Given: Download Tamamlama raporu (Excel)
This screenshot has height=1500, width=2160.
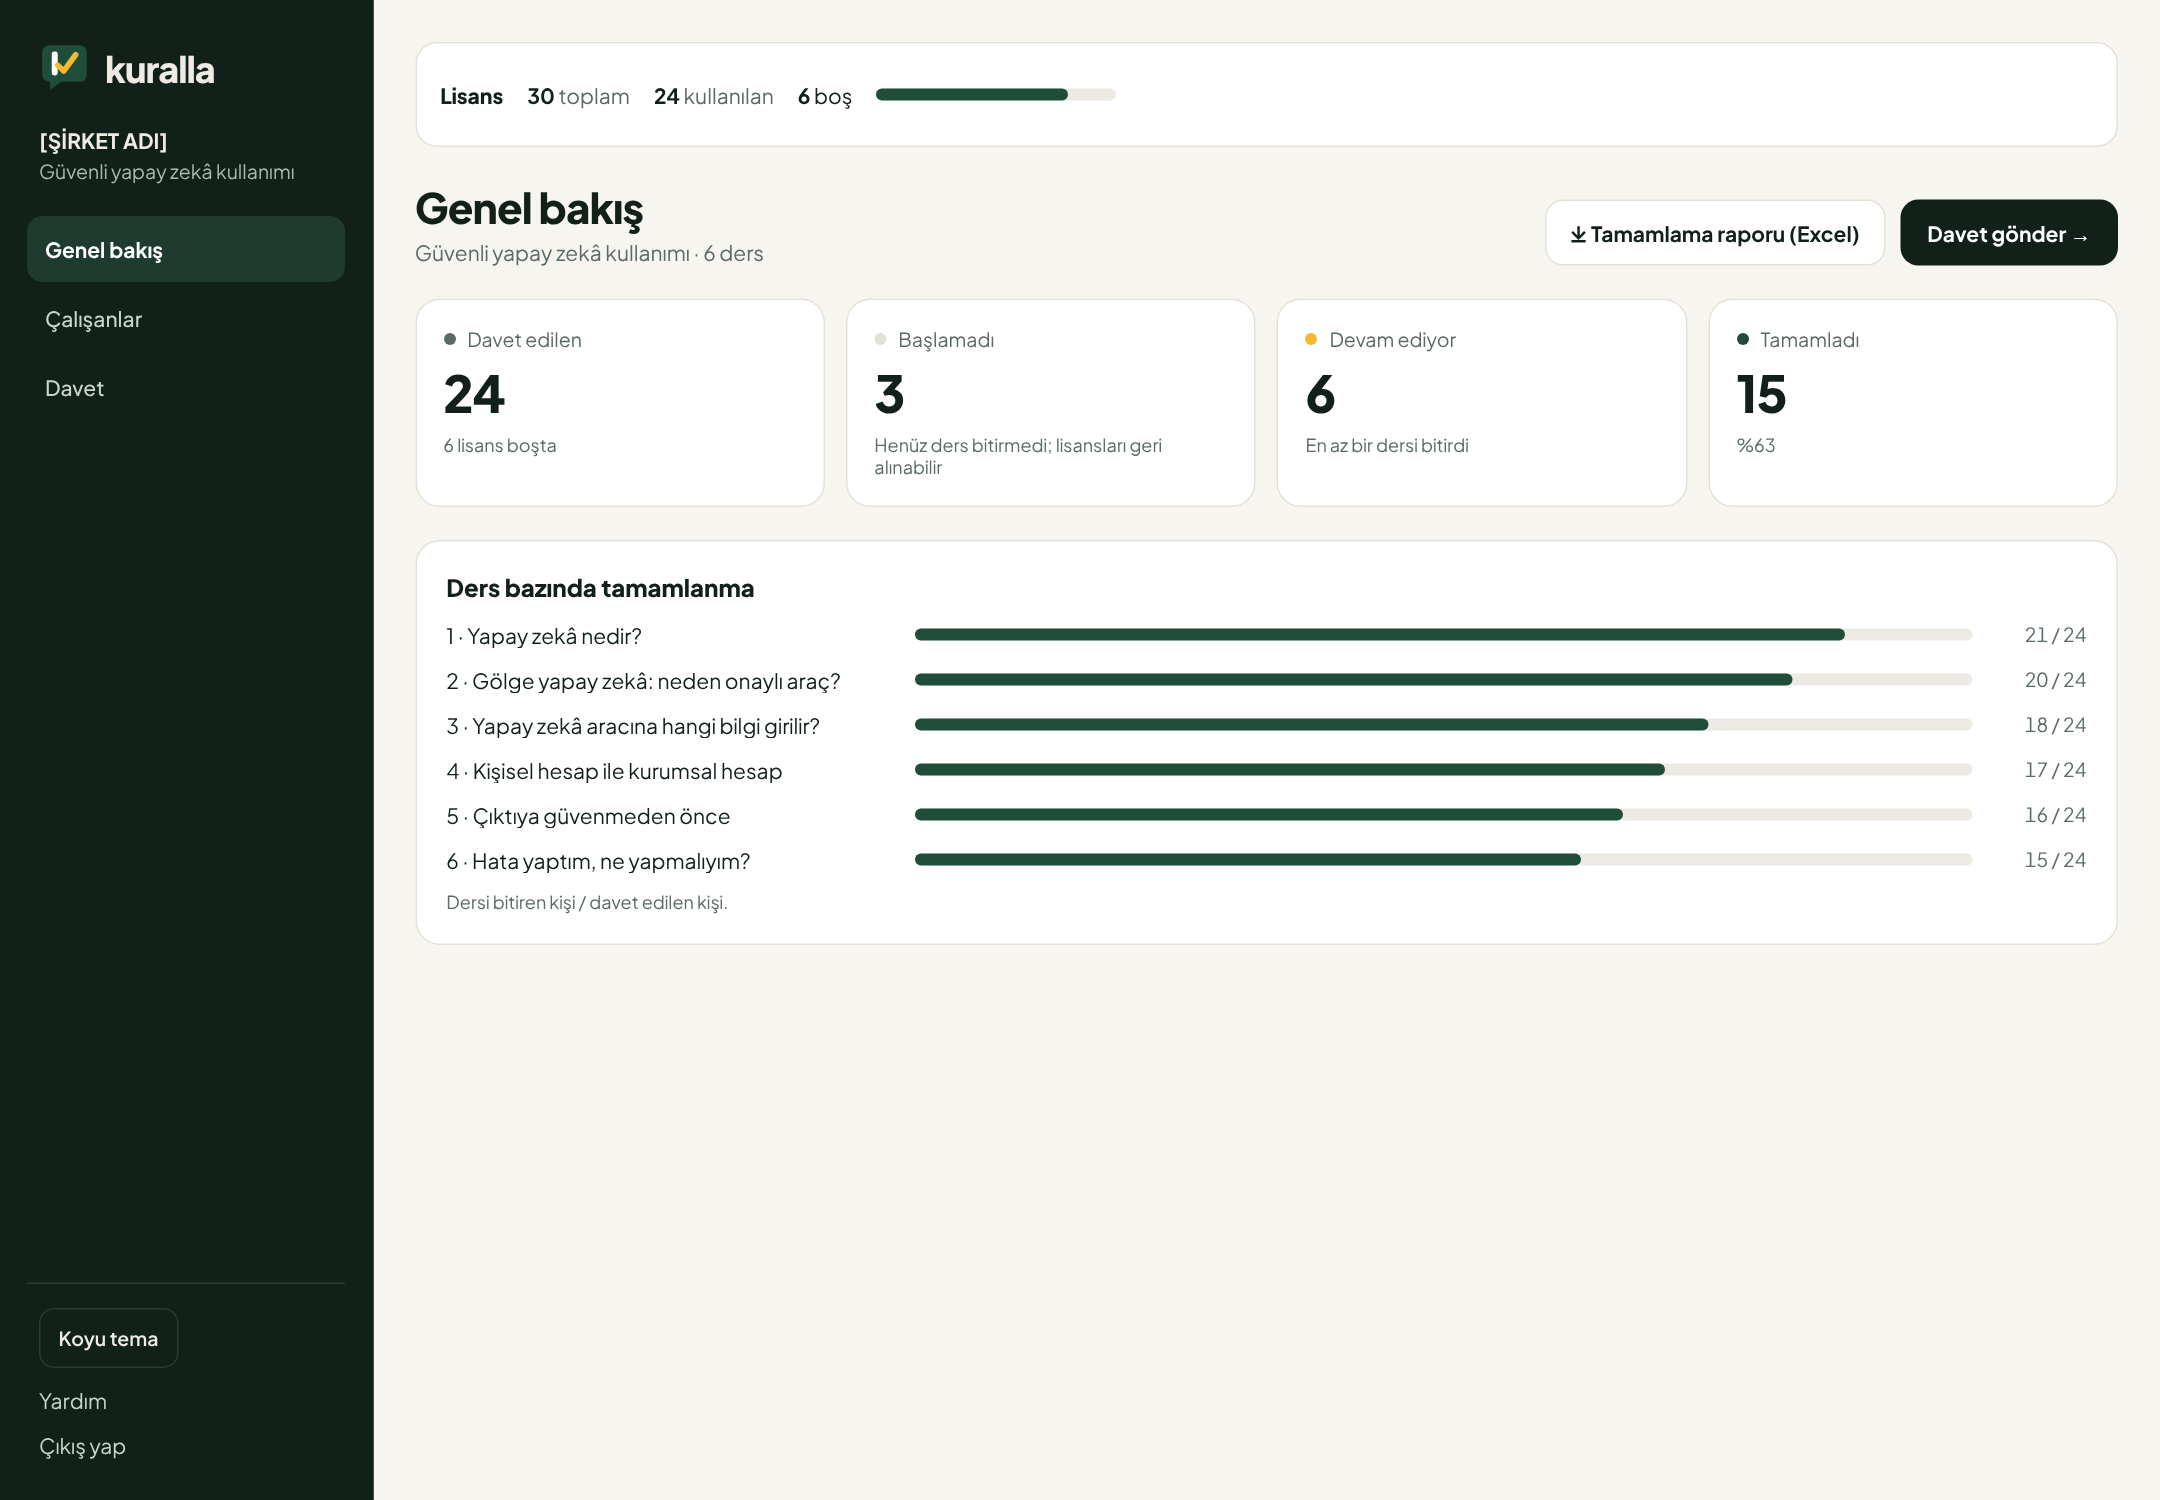Looking at the screenshot, I should pos(1714,233).
